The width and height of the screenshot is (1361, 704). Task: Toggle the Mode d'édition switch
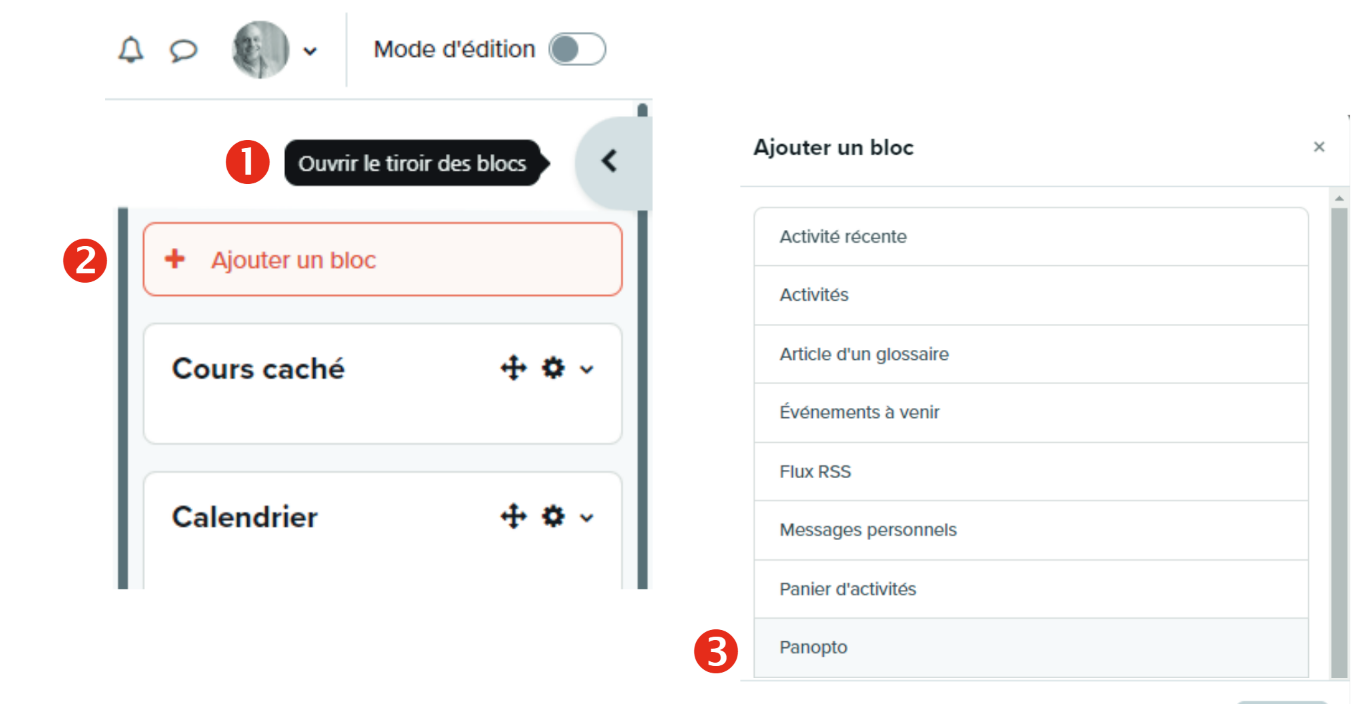pyautogui.click(x=577, y=49)
